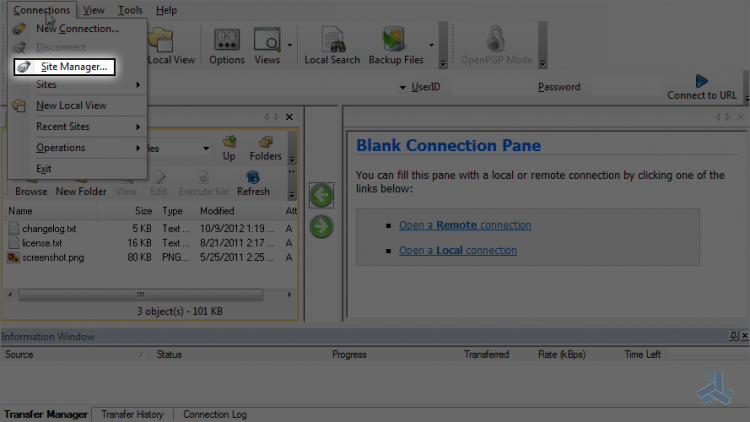Click the transfer right green arrow
Image resolution: width=750 pixels, height=422 pixels.
[x=321, y=227]
